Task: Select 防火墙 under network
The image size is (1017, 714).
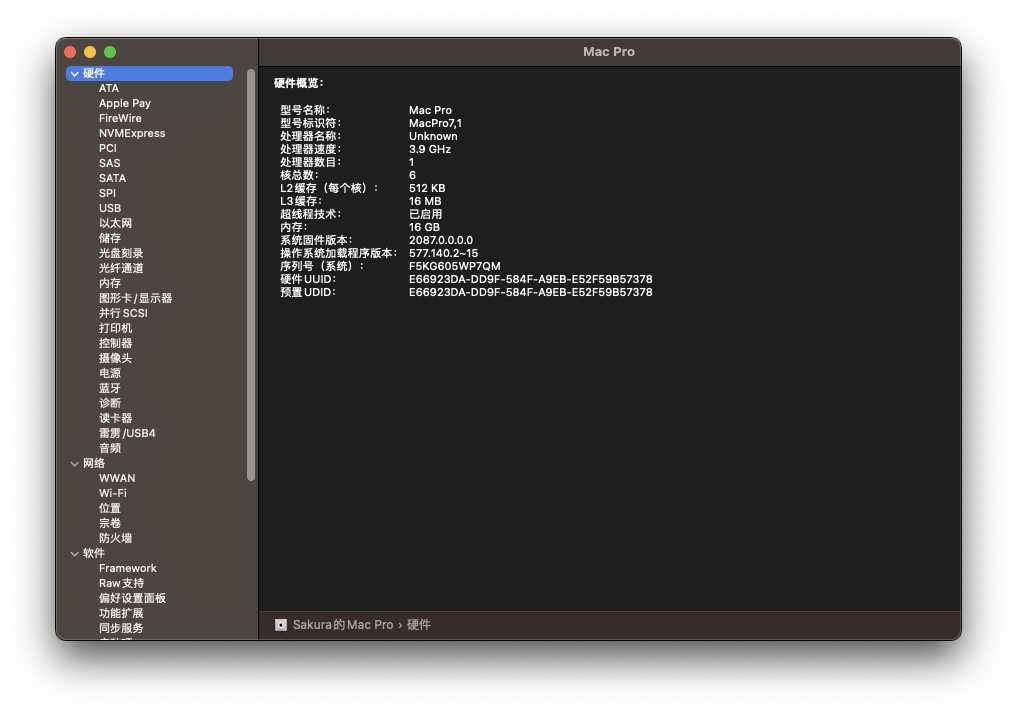Action: click(115, 538)
